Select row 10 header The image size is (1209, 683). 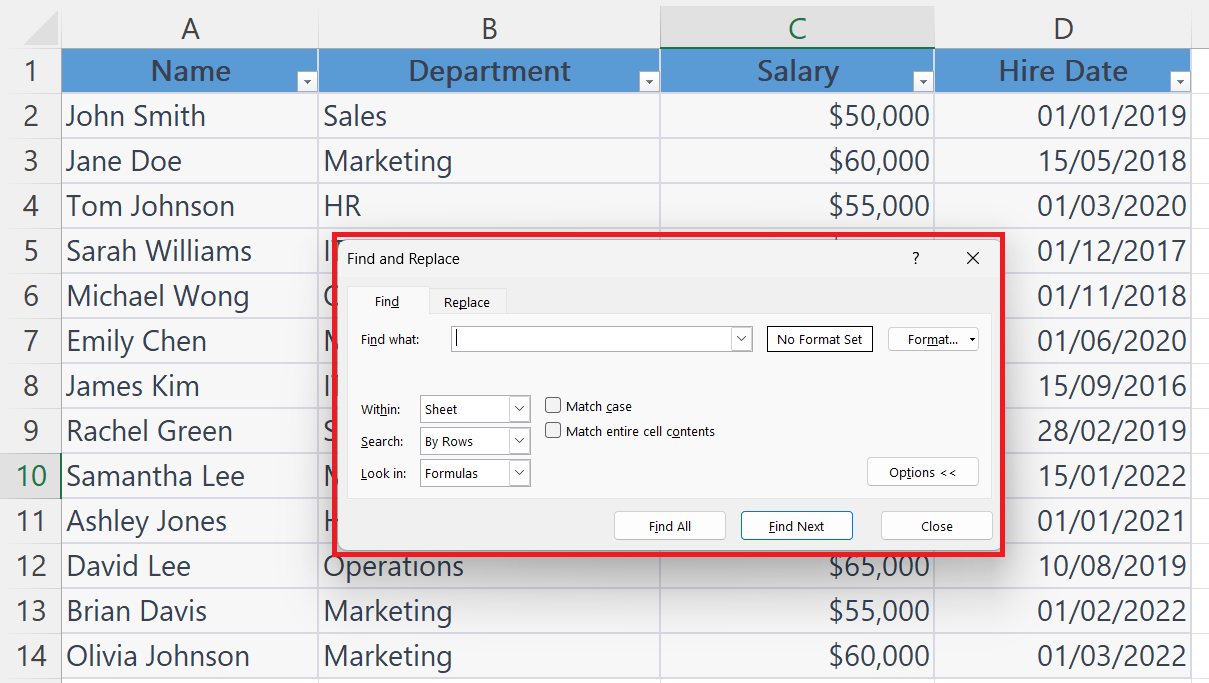(x=31, y=476)
